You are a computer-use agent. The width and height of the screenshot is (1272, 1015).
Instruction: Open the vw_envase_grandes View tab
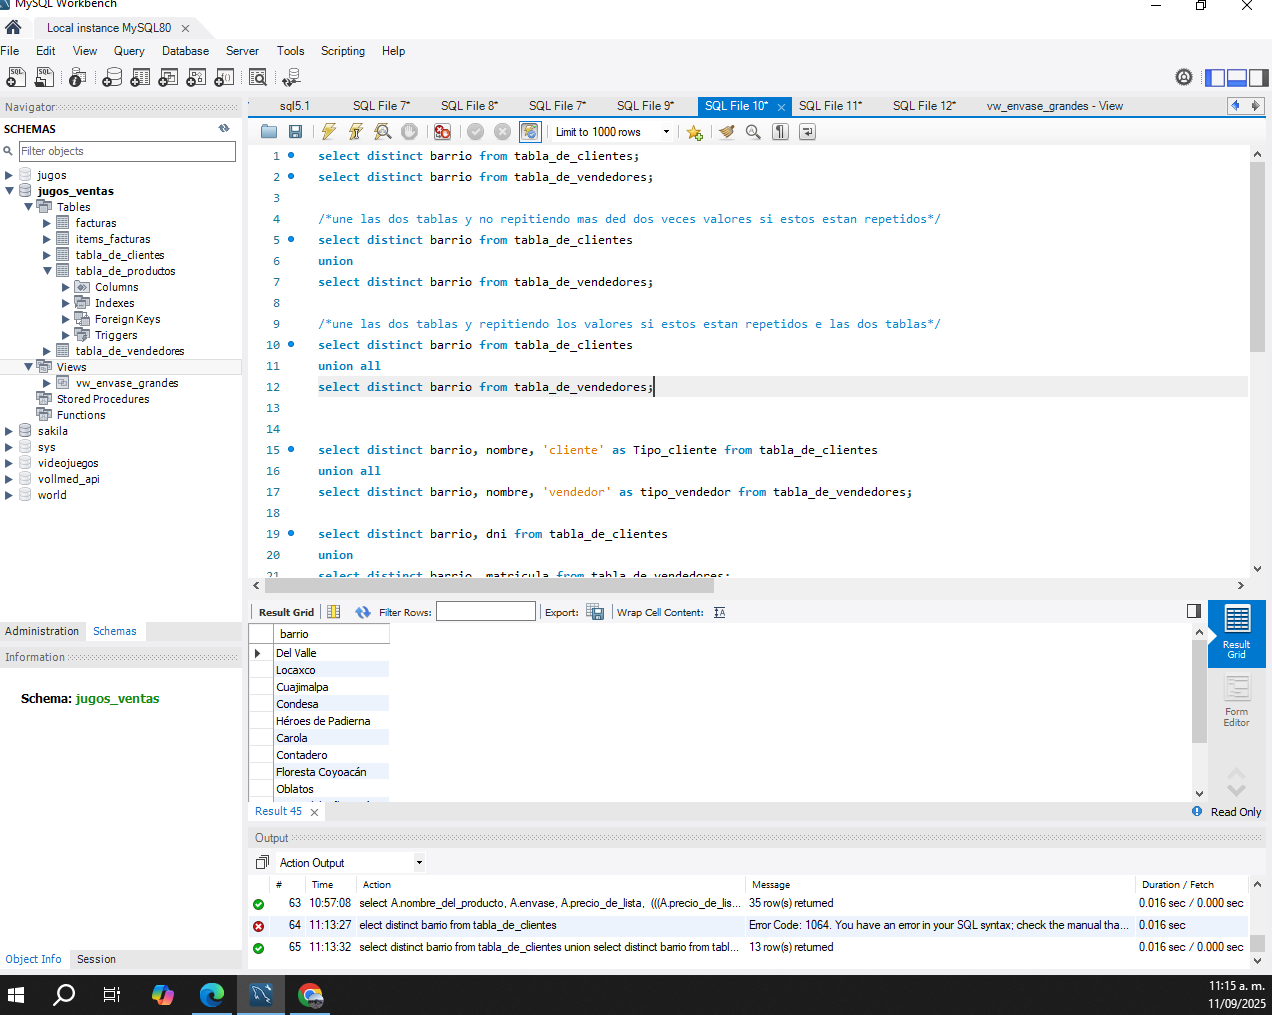point(1054,106)
